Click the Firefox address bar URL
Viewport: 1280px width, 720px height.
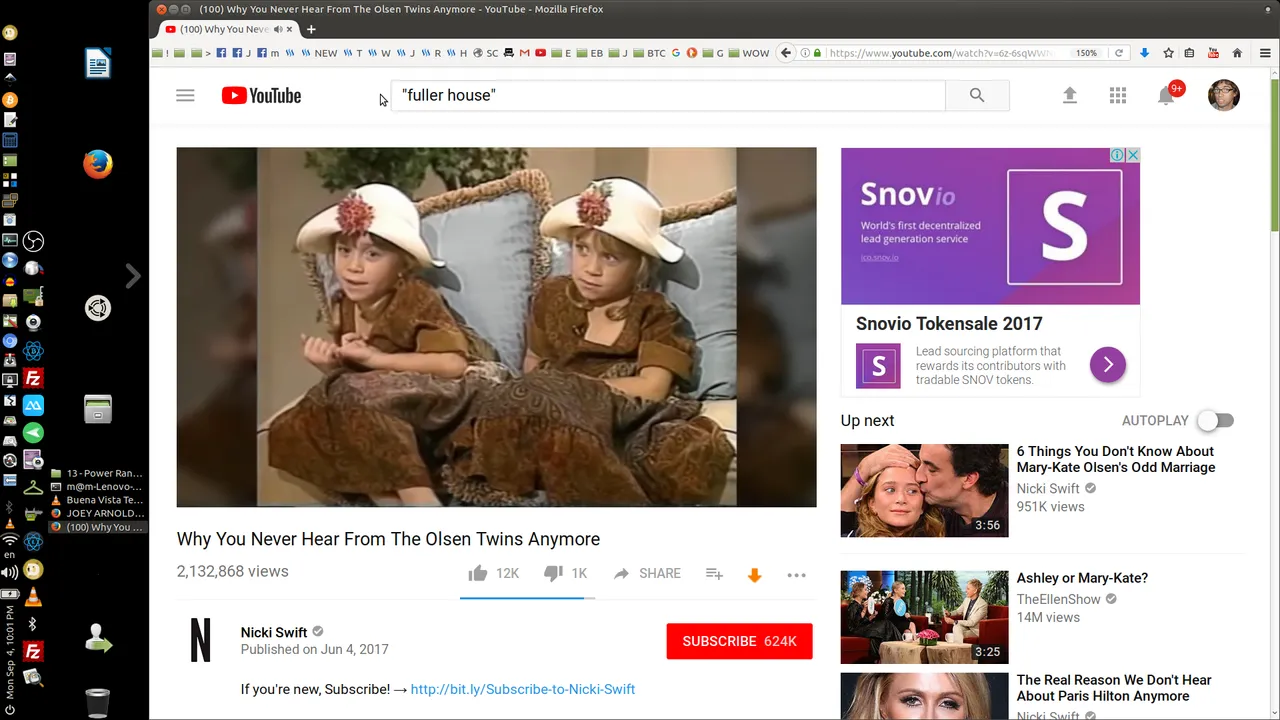[940, 53]
